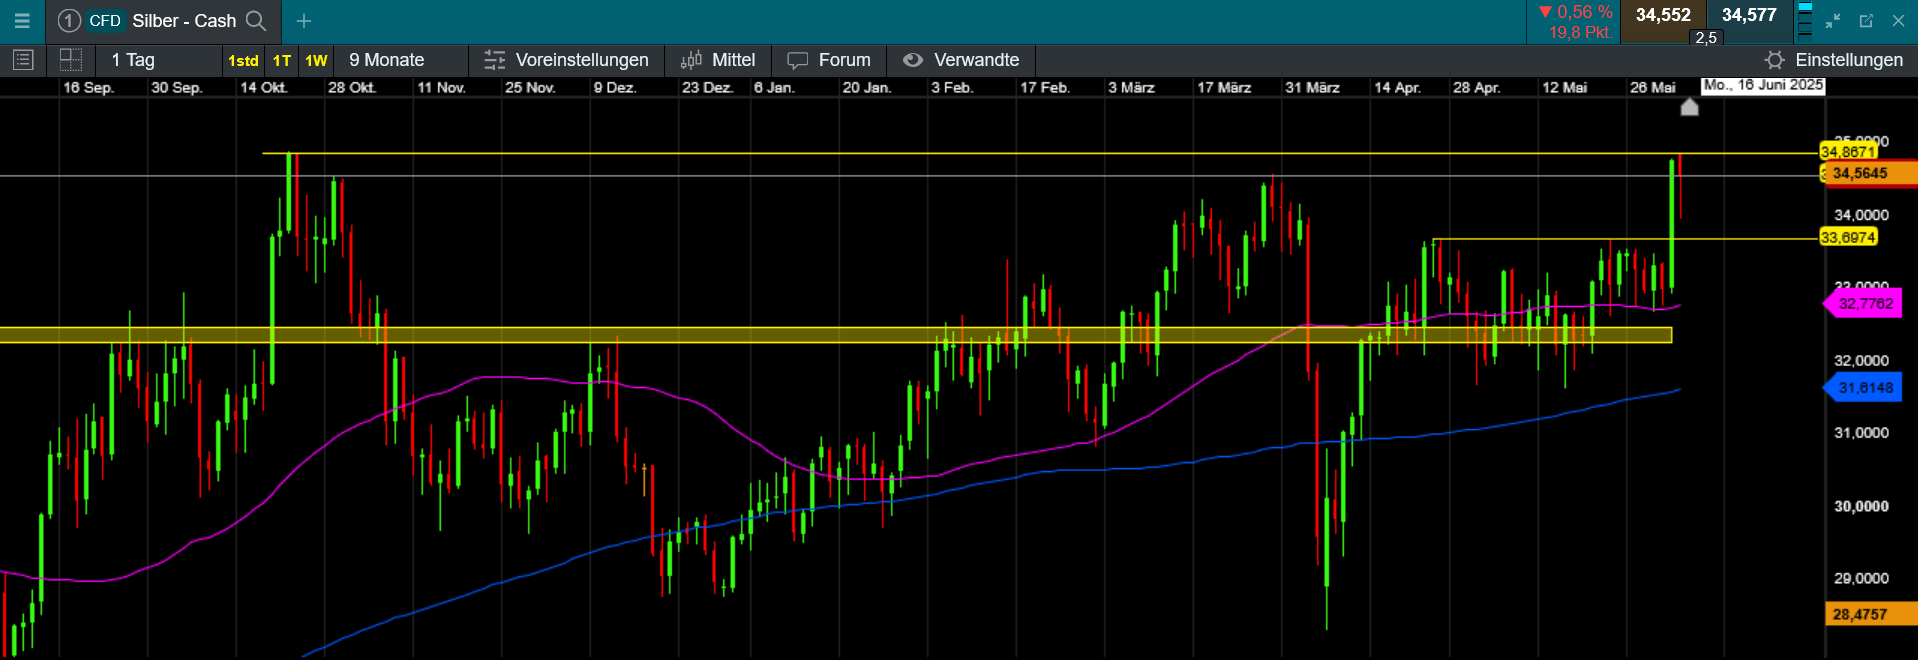
Task: Open the chart layout grid icon
Action: 71,60
